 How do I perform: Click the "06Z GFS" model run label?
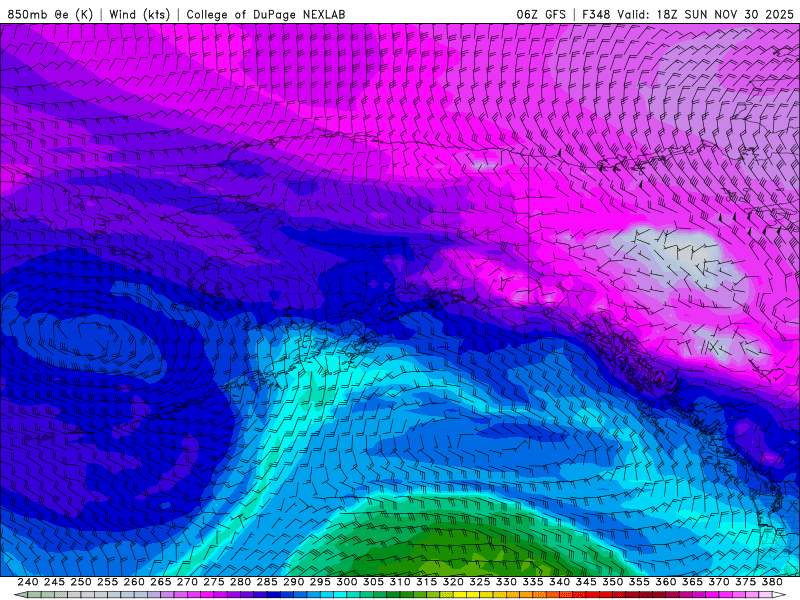tap(541, 14)
